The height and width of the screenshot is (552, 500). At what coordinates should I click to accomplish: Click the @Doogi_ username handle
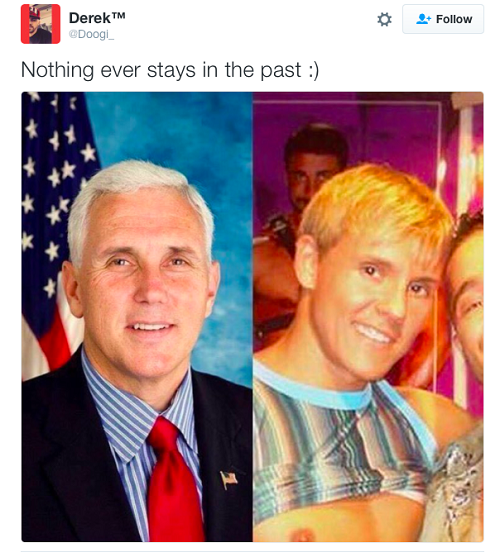click(x=91, y=34)
